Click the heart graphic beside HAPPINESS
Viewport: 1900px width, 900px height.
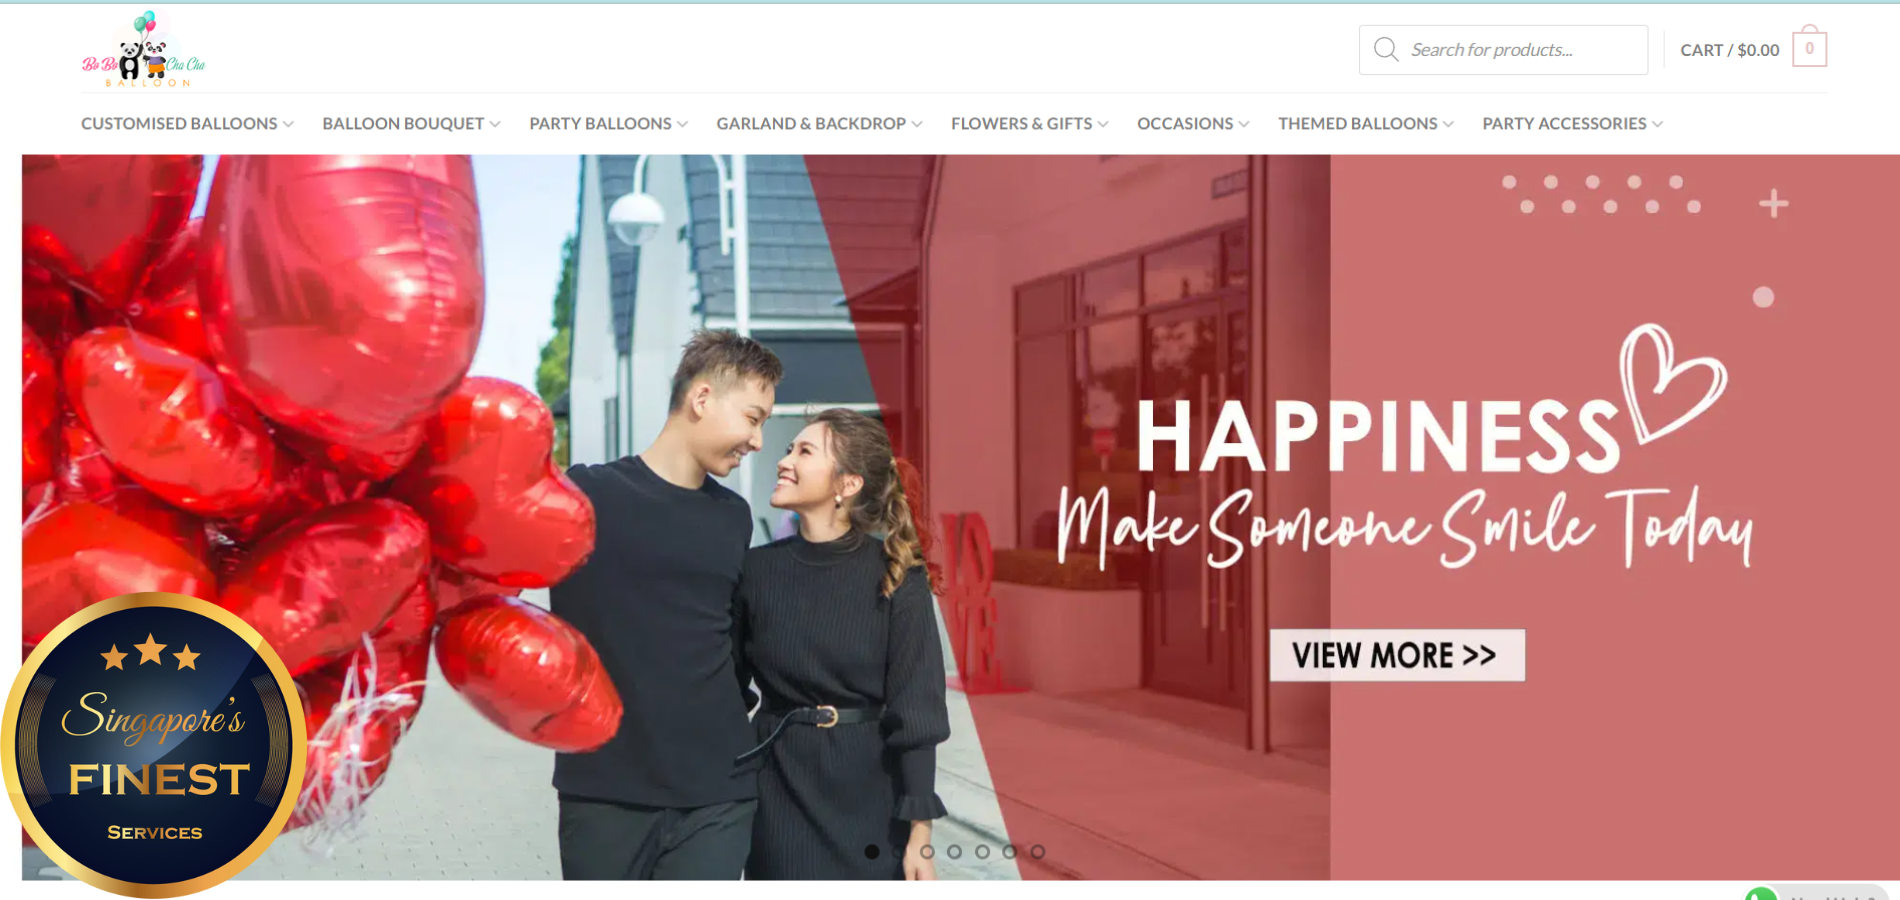tap(1672, 383)
